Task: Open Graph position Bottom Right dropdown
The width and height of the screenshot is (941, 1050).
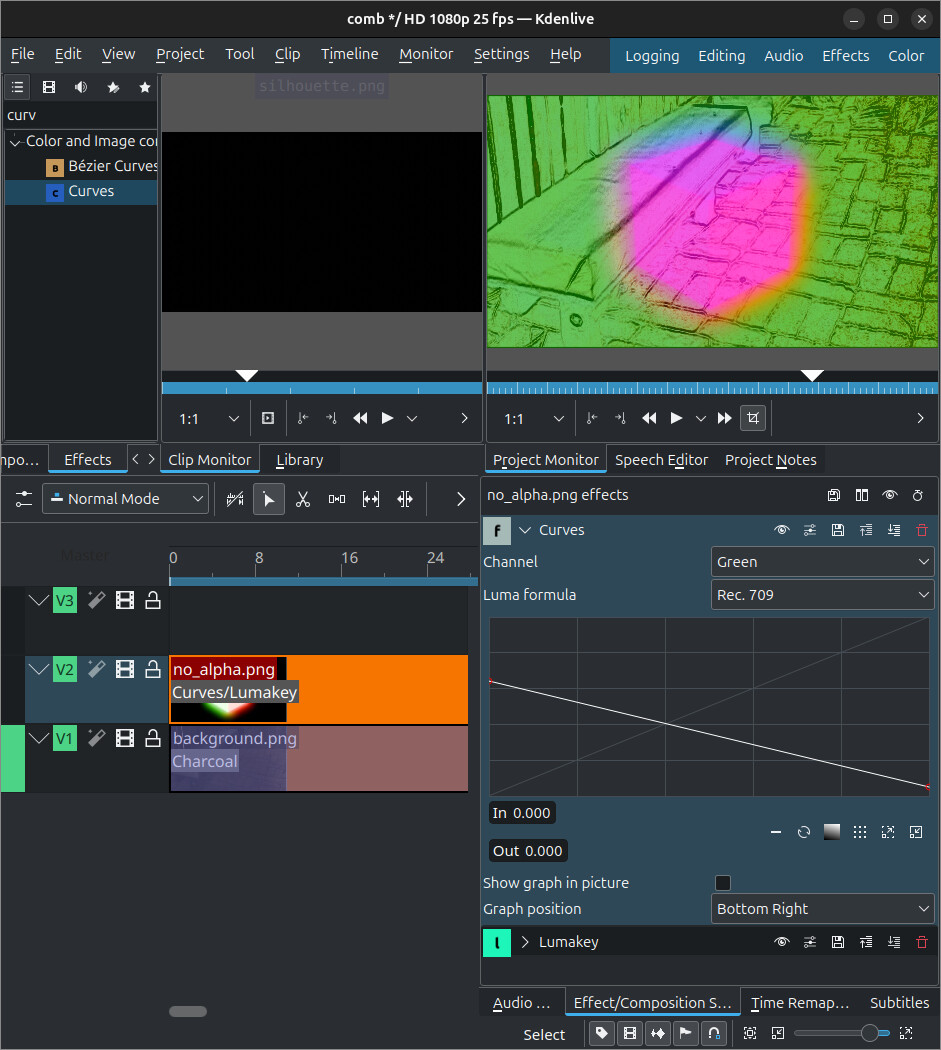Action: [x=822, y=909]
